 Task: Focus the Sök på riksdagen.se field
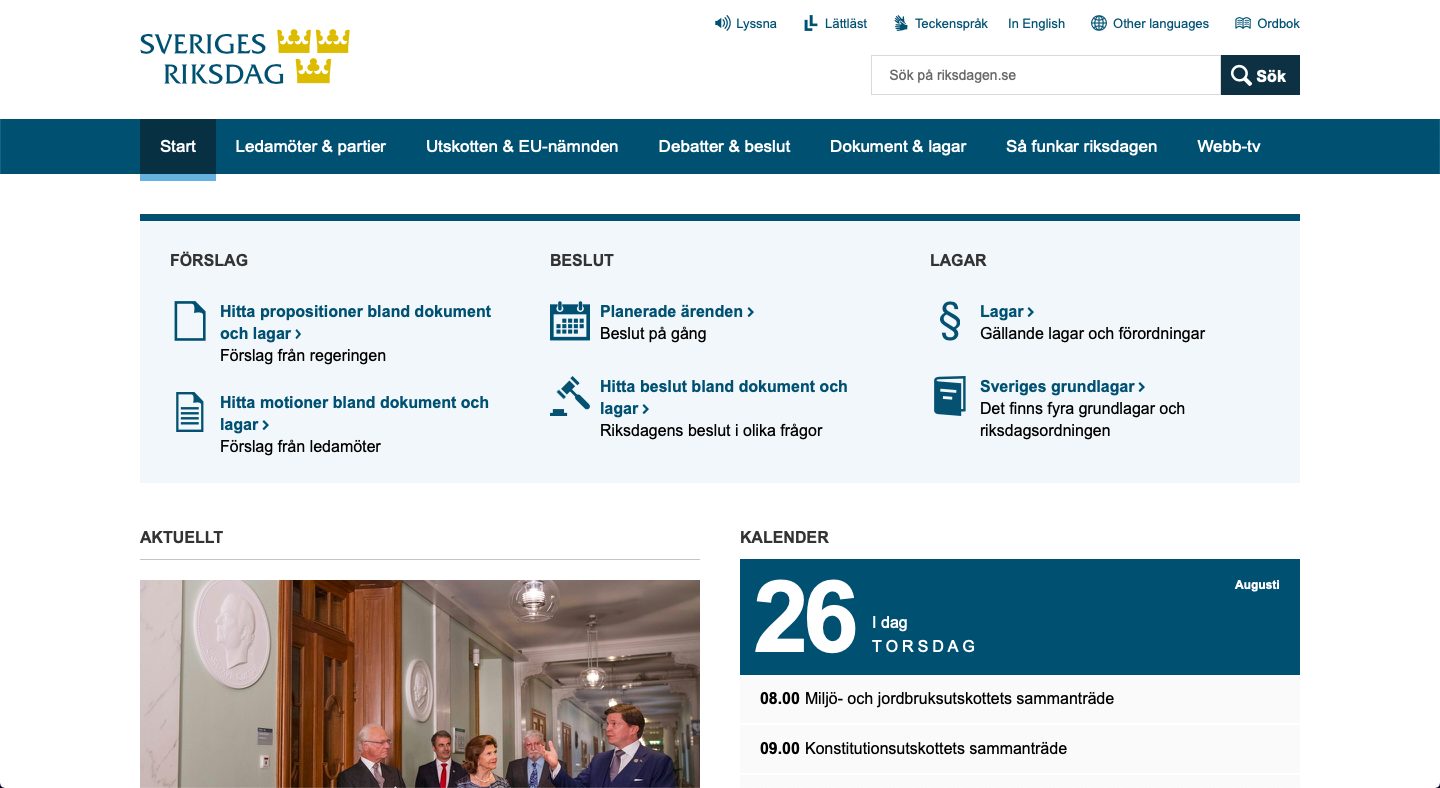click(1046, 75)
